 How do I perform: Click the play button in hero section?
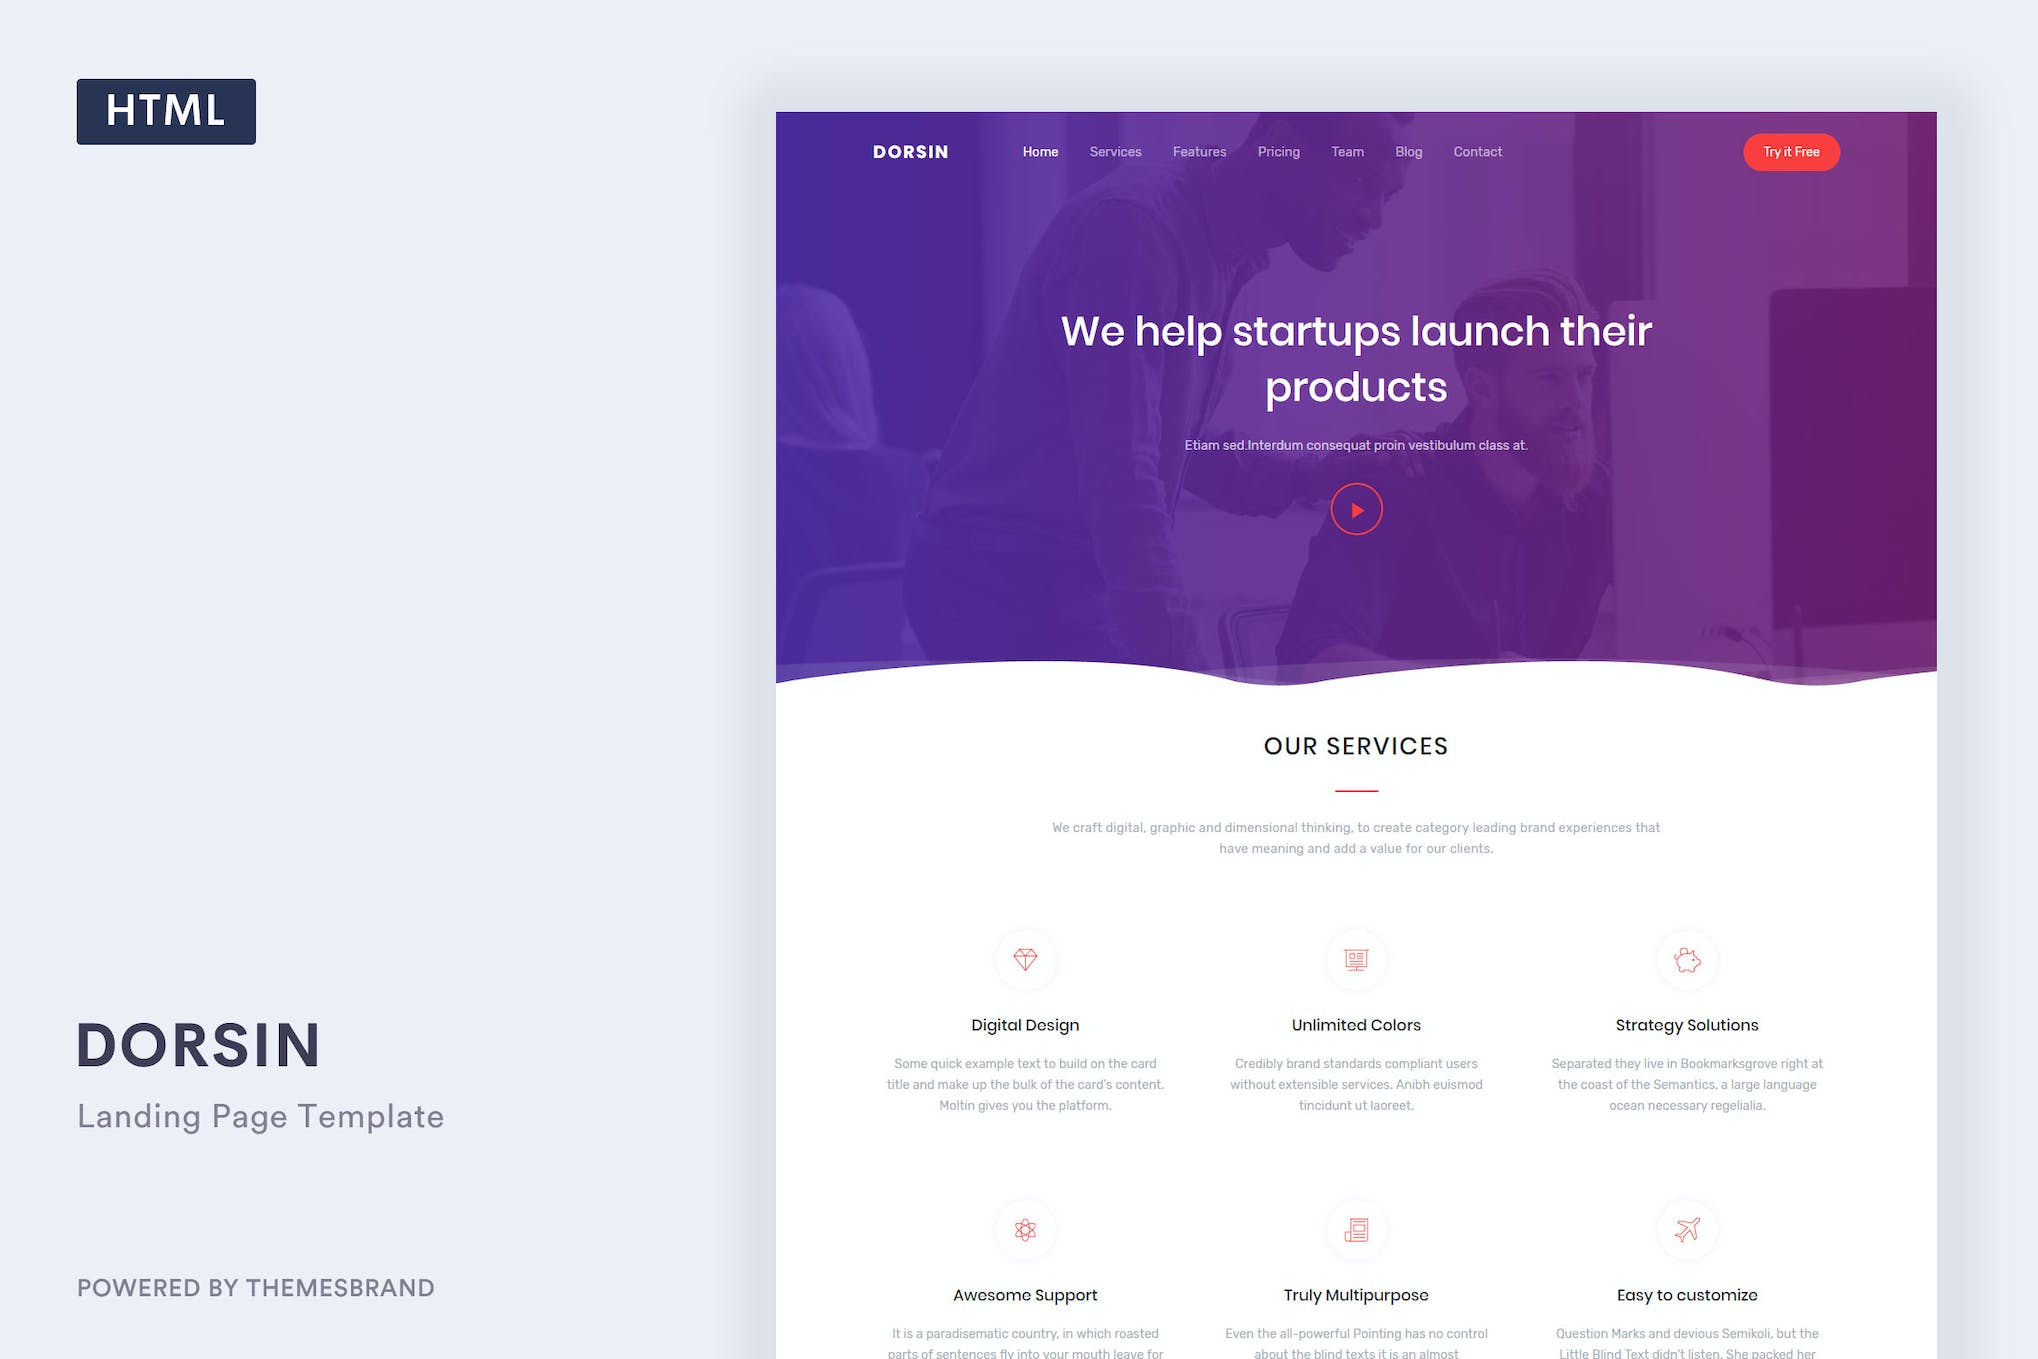tap(1356, 508)
